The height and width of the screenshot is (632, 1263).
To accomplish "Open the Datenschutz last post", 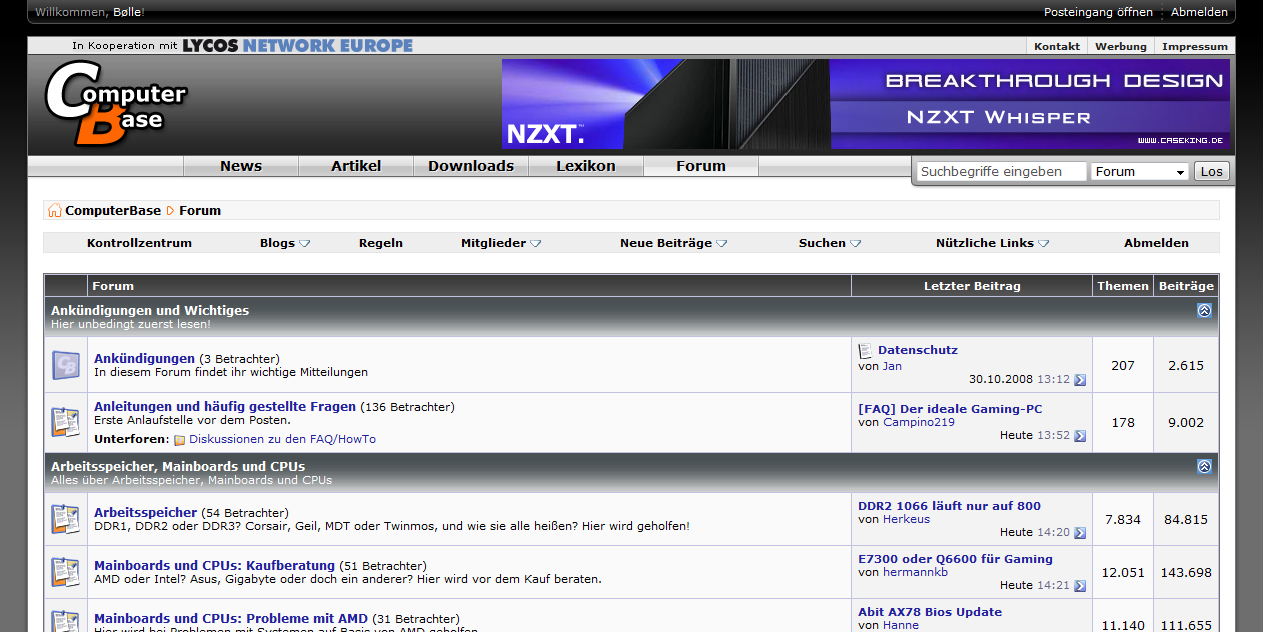I will coord(918,350).
